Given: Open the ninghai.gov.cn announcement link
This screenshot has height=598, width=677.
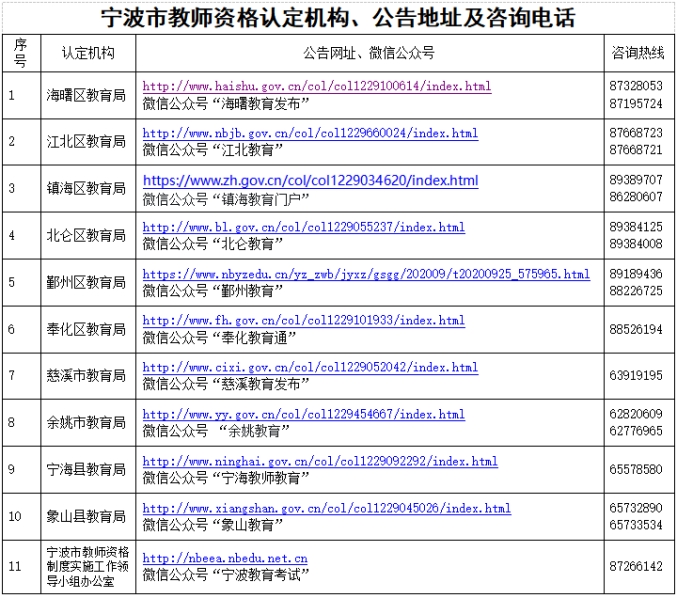Looking at the screenshot, I should (x=320, y=462).
